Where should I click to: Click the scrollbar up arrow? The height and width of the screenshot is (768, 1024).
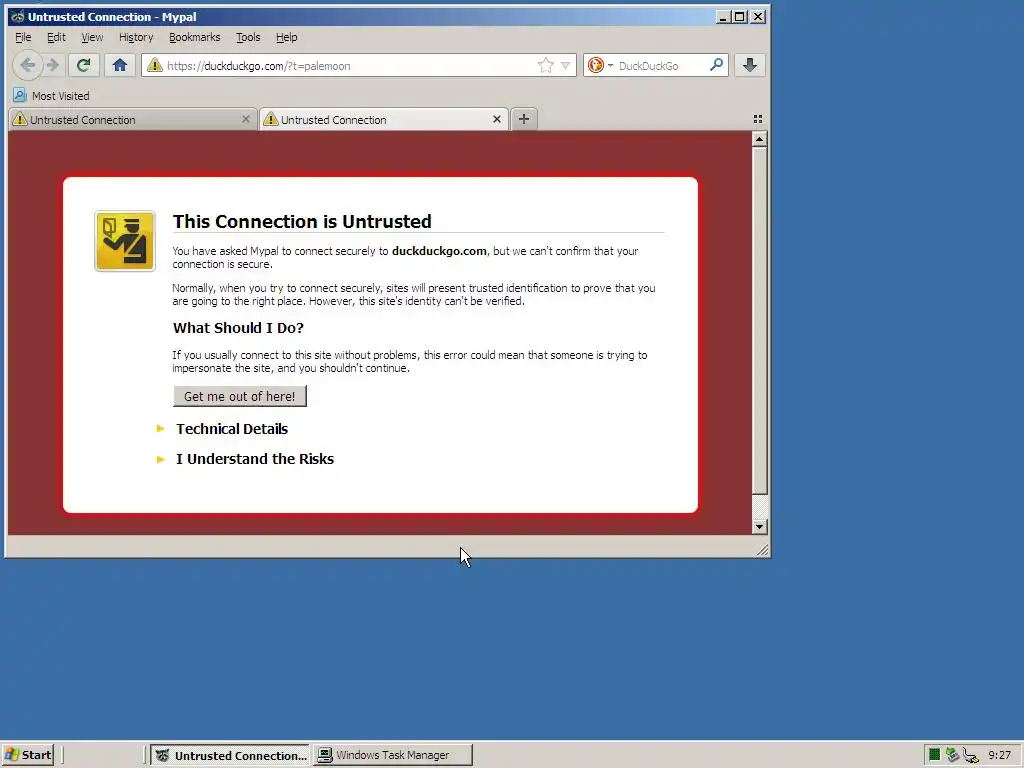coord(759,139)
